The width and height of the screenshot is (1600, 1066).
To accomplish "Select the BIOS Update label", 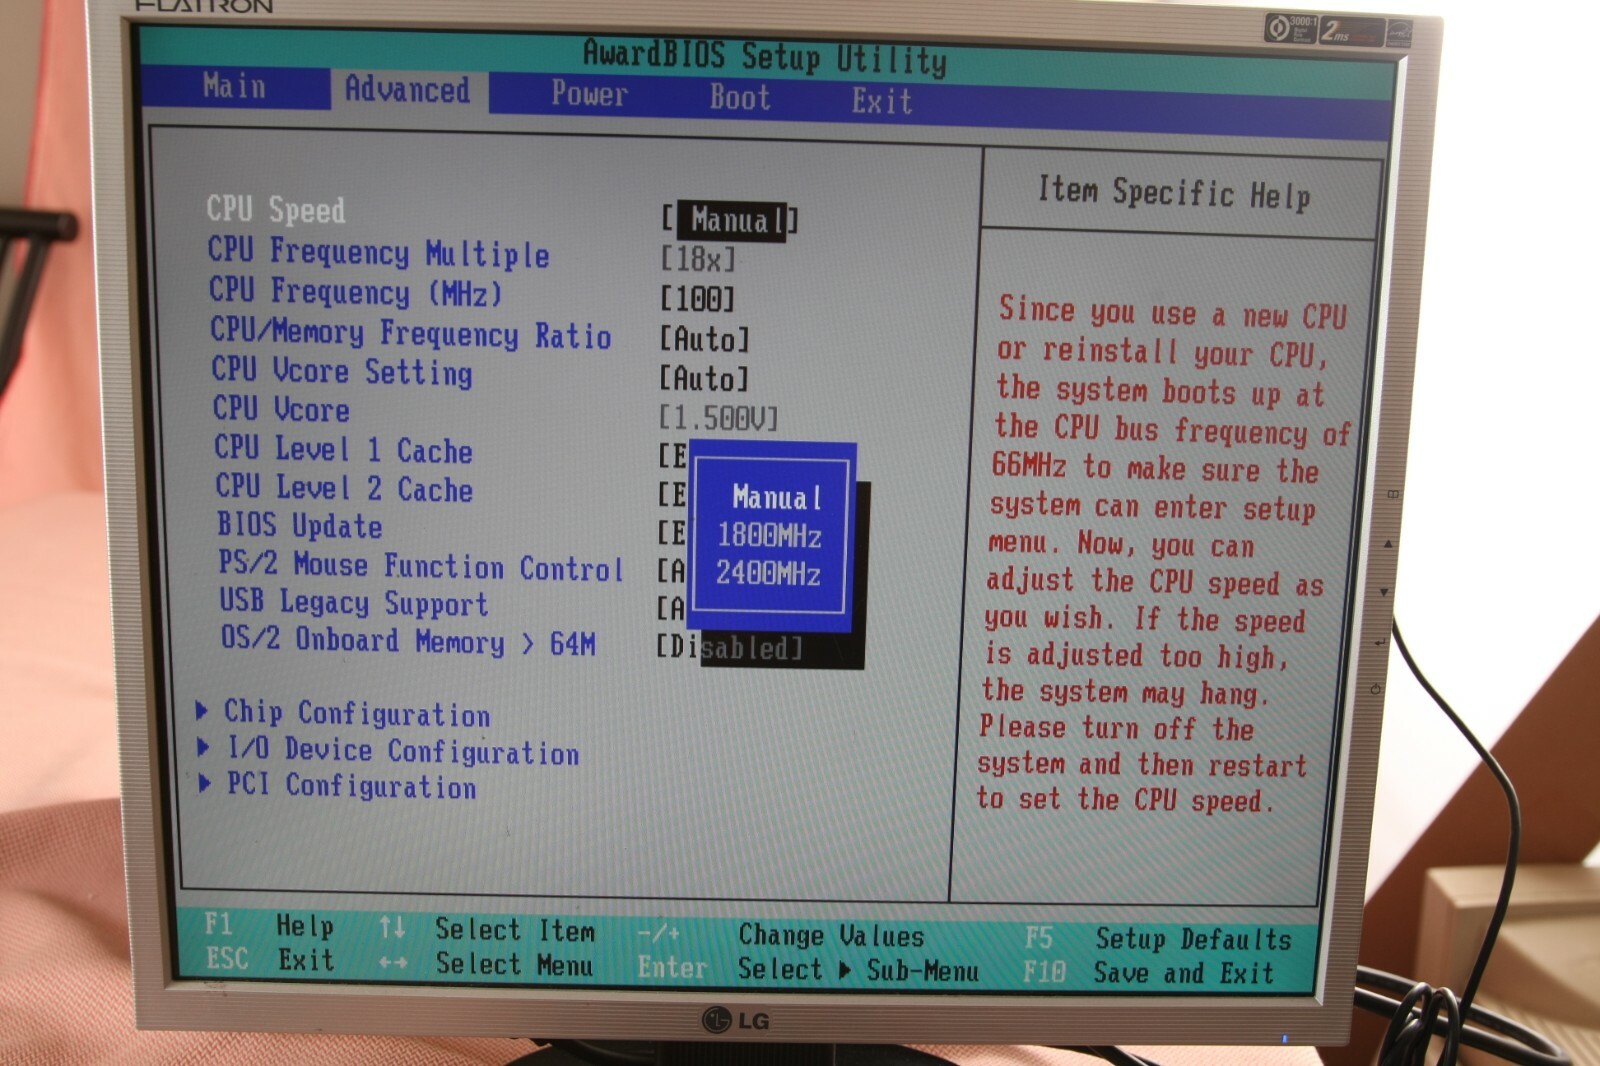I will 300,526.
